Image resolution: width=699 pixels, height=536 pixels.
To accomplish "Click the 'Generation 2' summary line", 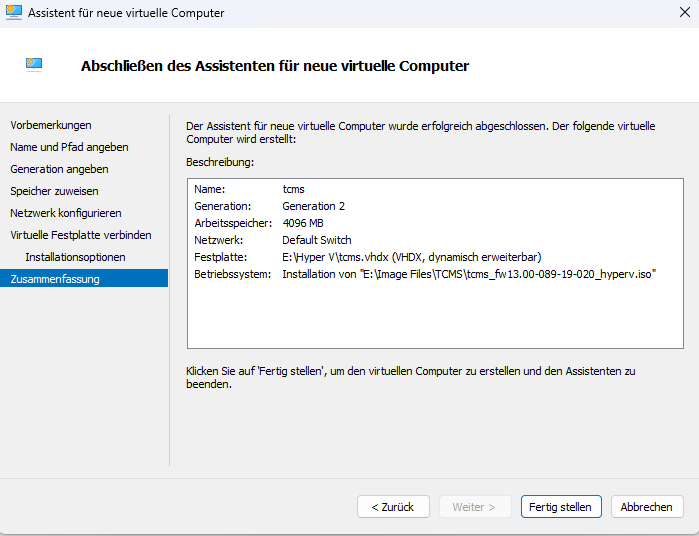I will (x=313, y=206).
